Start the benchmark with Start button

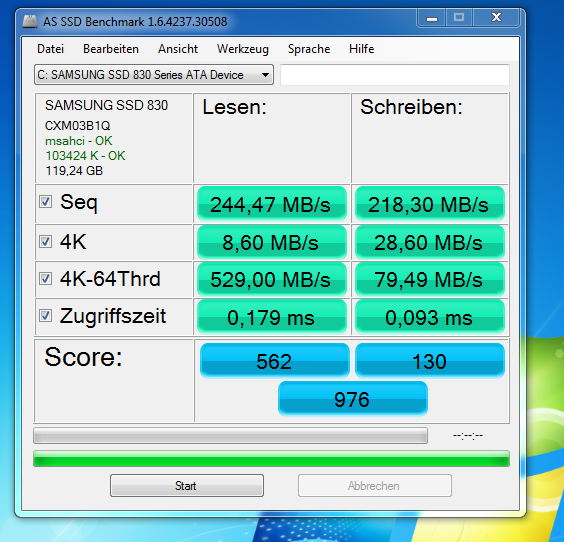click(x=187, y=486)
